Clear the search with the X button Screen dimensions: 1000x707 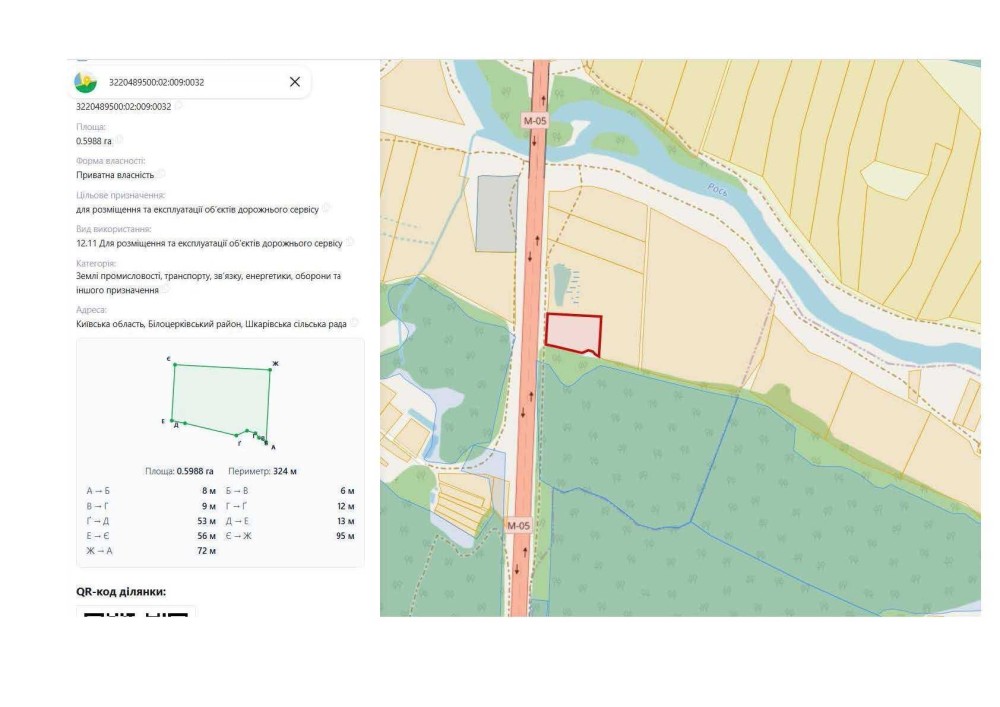coord(295,82)
